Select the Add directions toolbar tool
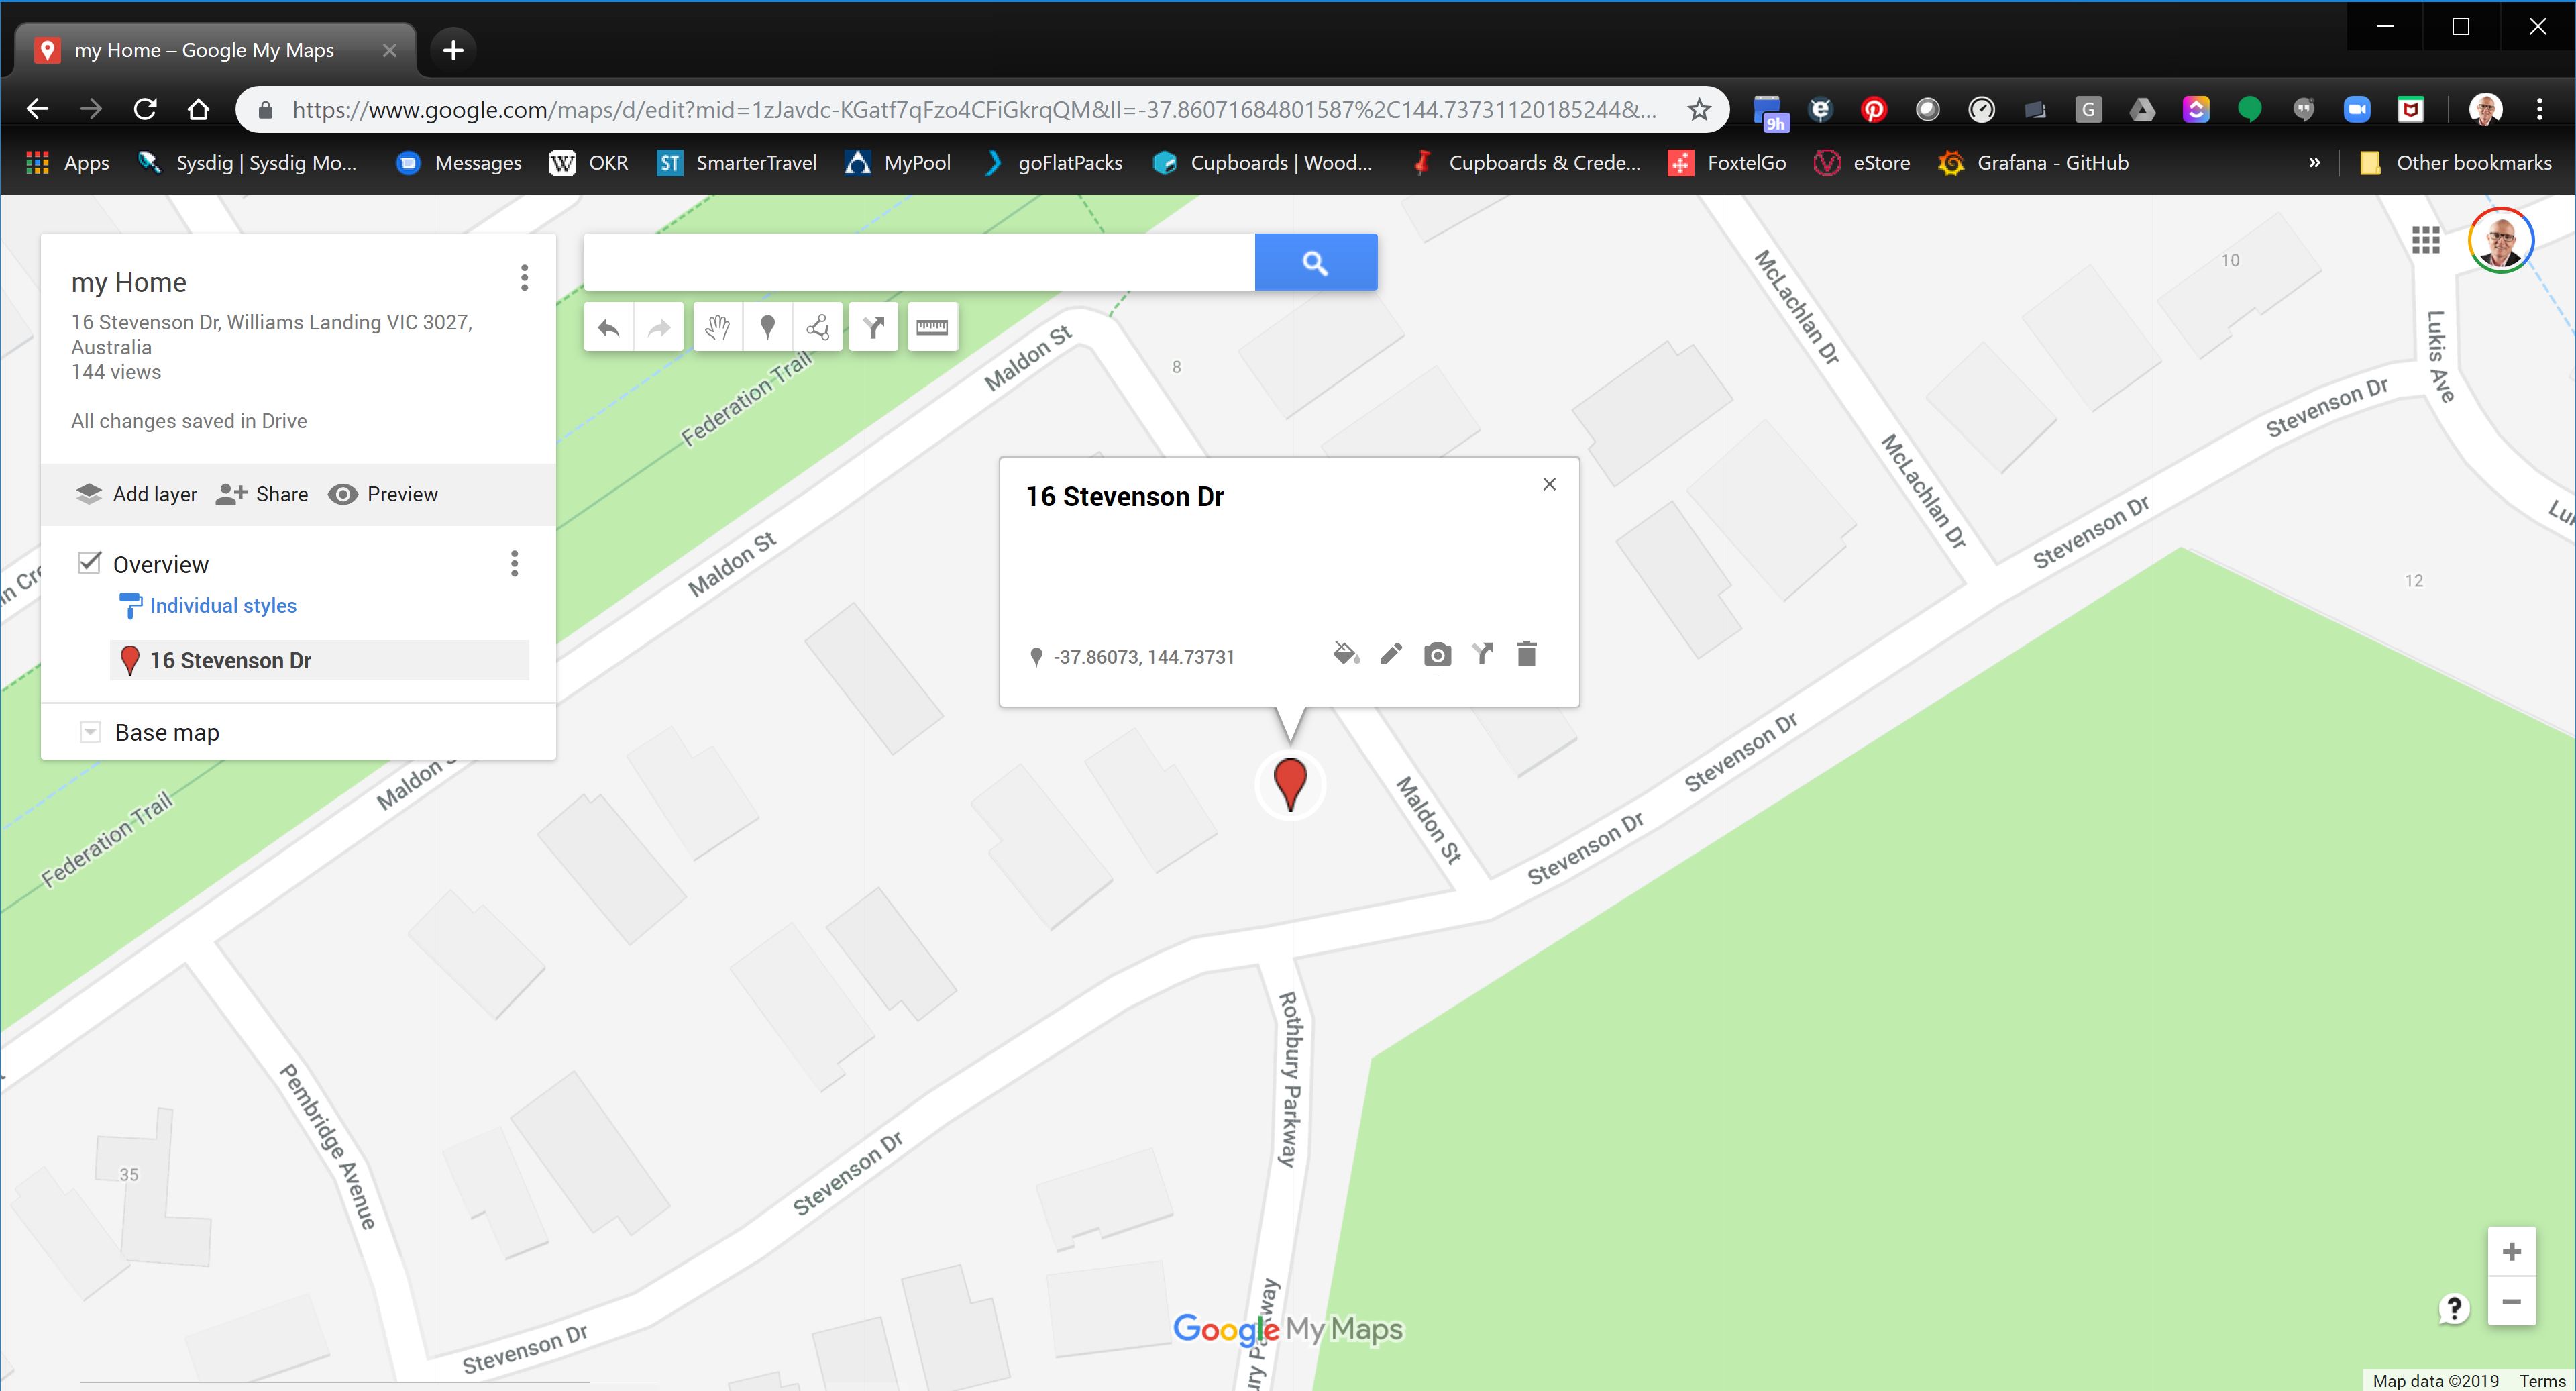The height and width of the screenshot is (1391, 2576). [874, 327]
